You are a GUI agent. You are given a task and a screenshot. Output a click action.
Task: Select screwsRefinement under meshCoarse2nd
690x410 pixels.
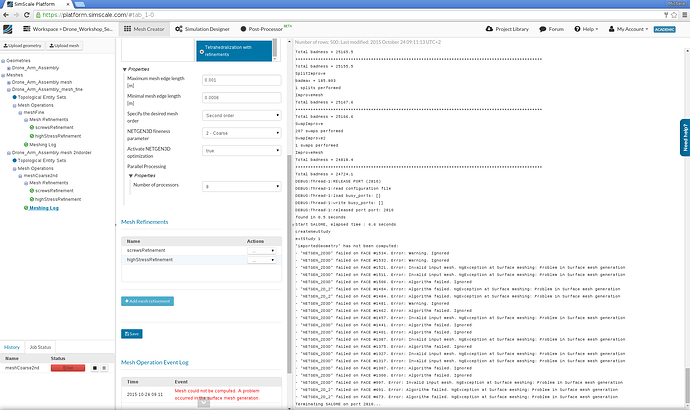pos(54,191)
